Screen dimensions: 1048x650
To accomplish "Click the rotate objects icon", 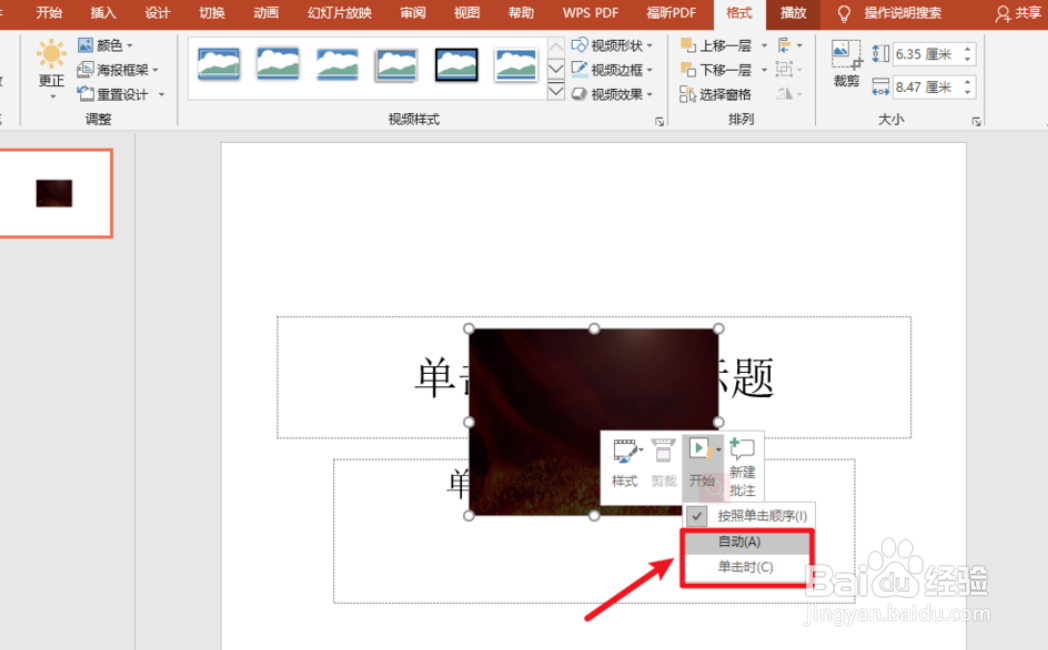I will coord(790,94).
